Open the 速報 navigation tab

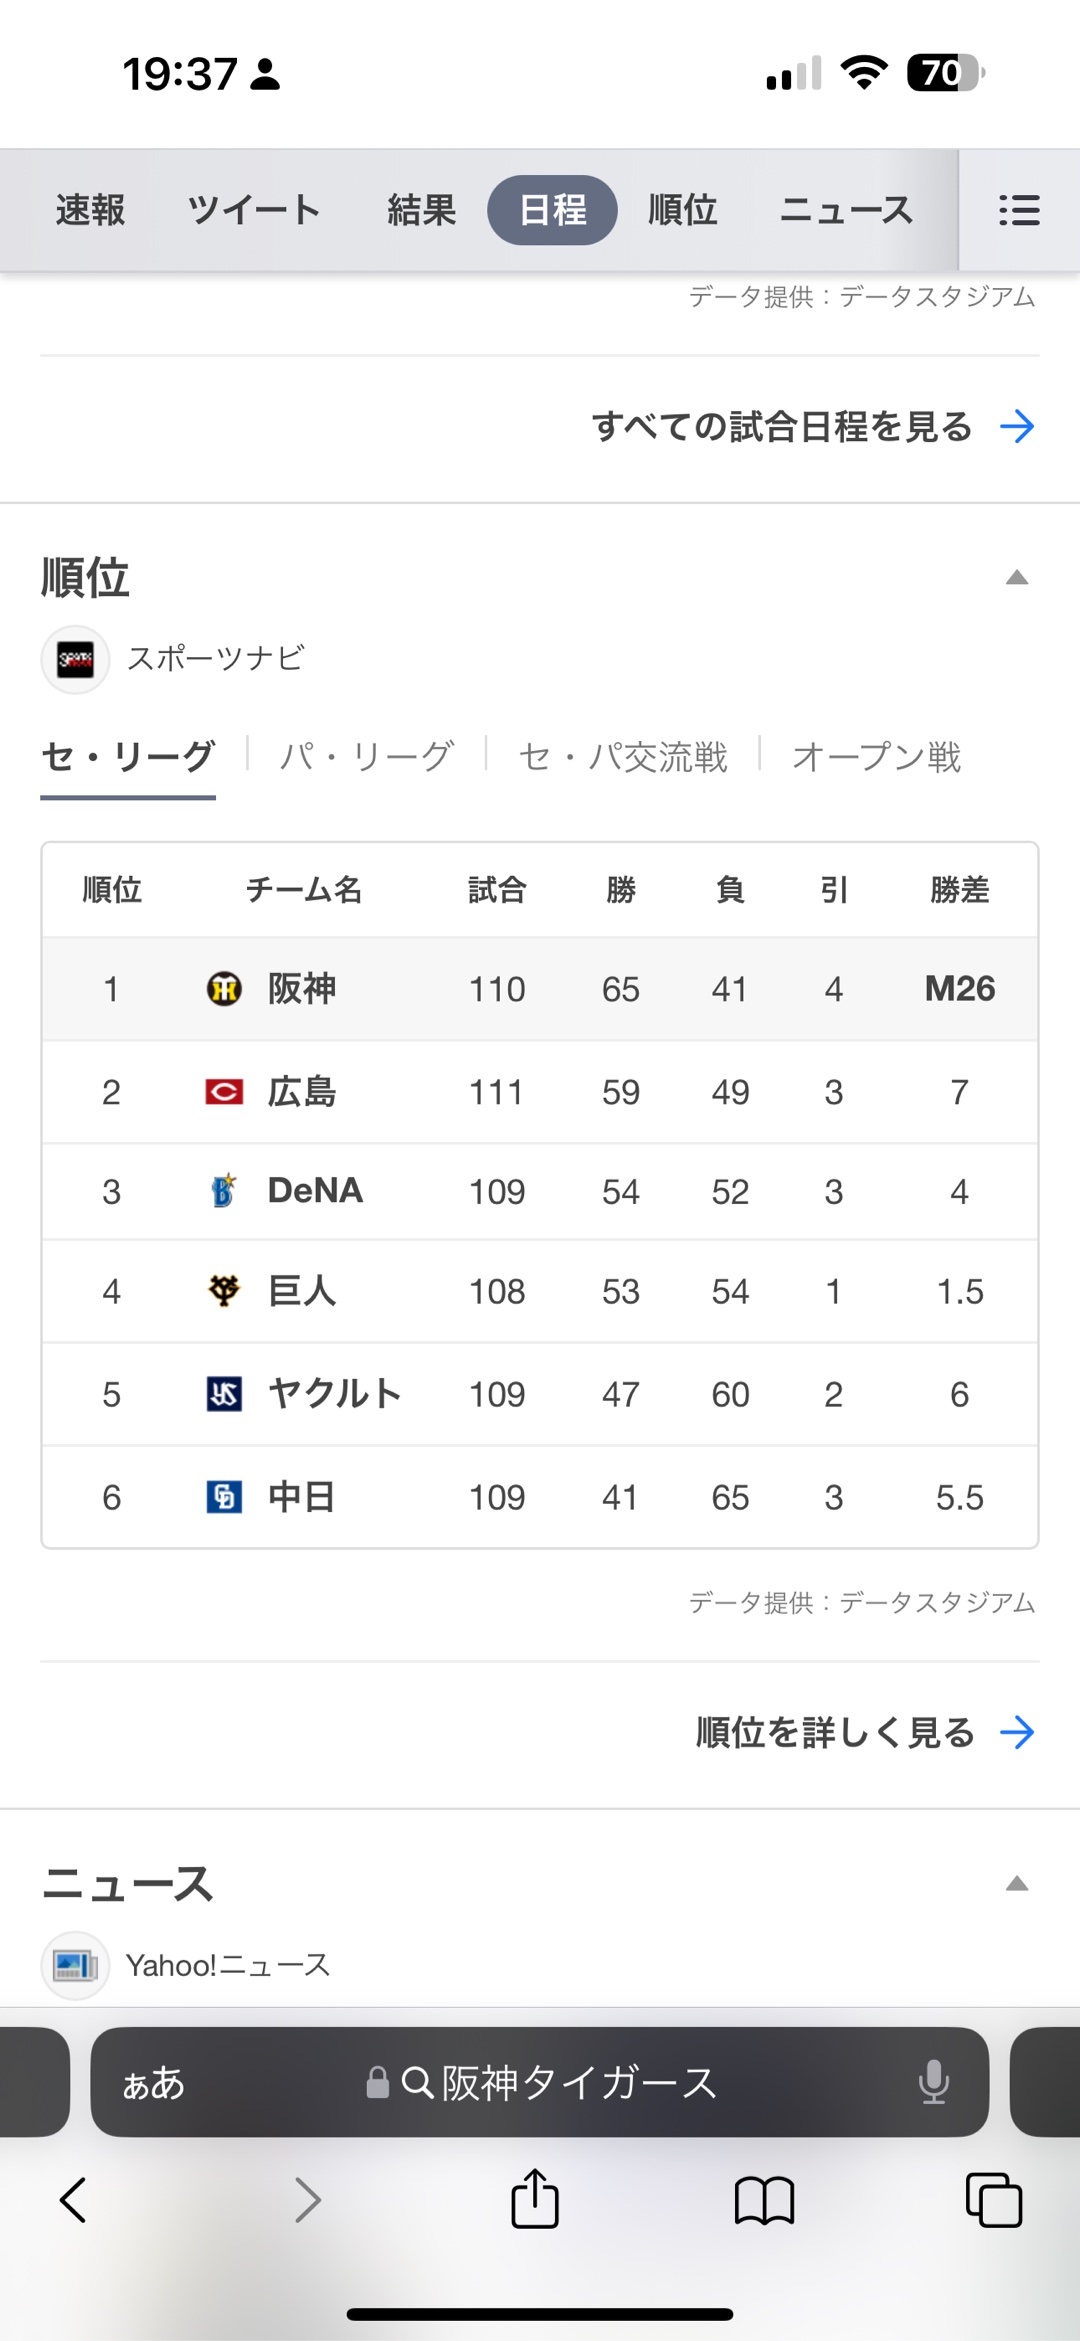[90, 210]
